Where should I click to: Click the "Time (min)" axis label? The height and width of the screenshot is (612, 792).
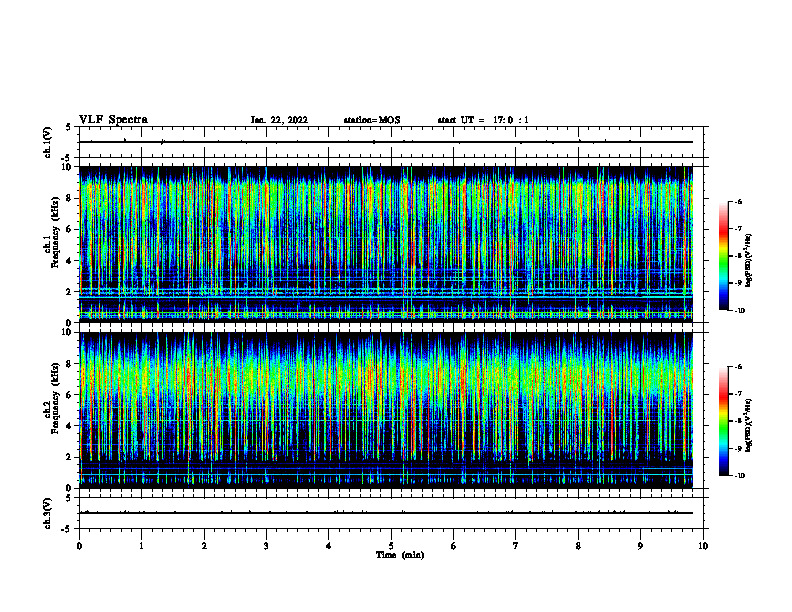(x=400, y=555)
